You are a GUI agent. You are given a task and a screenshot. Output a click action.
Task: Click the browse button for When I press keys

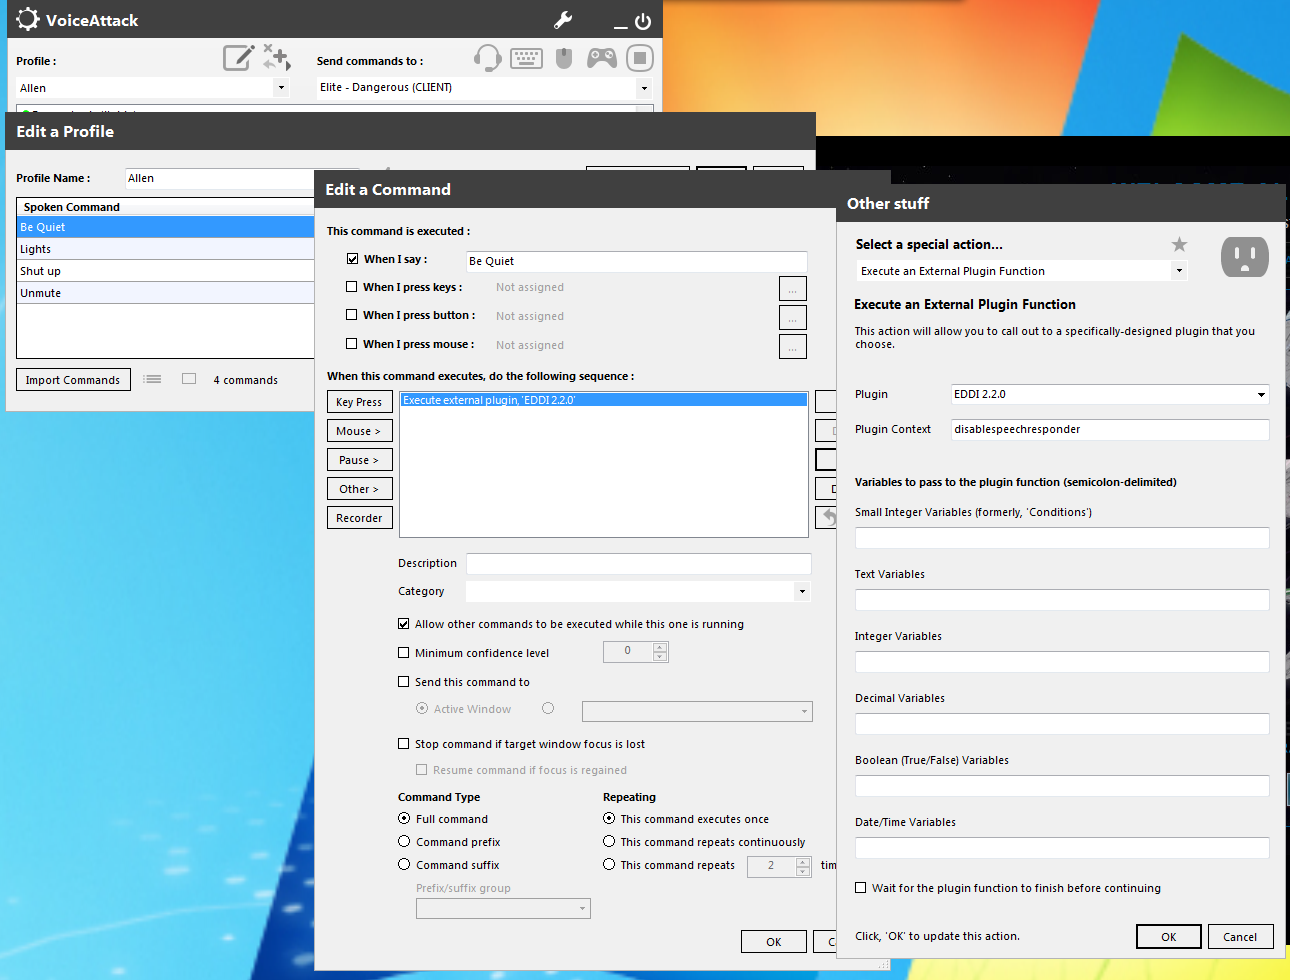[x=792, y=288]
